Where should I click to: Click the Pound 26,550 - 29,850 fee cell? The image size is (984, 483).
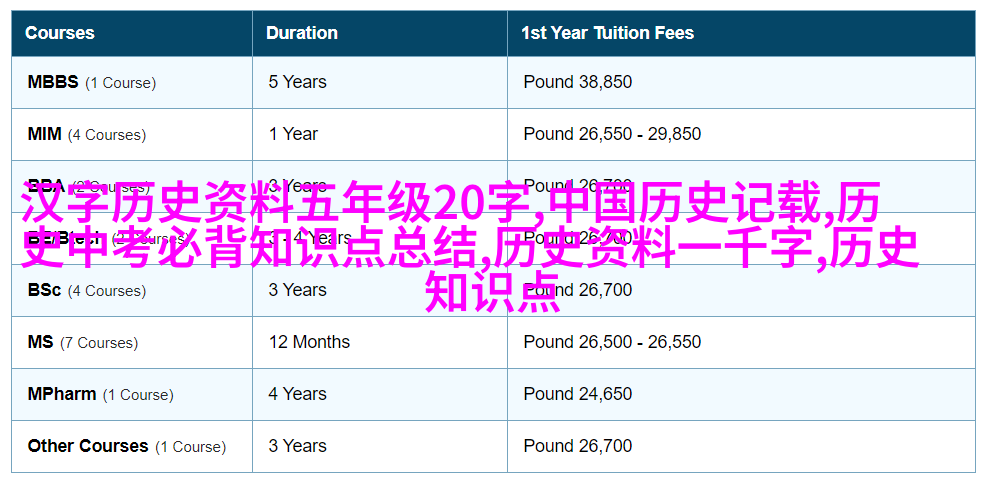coord(612,134)
